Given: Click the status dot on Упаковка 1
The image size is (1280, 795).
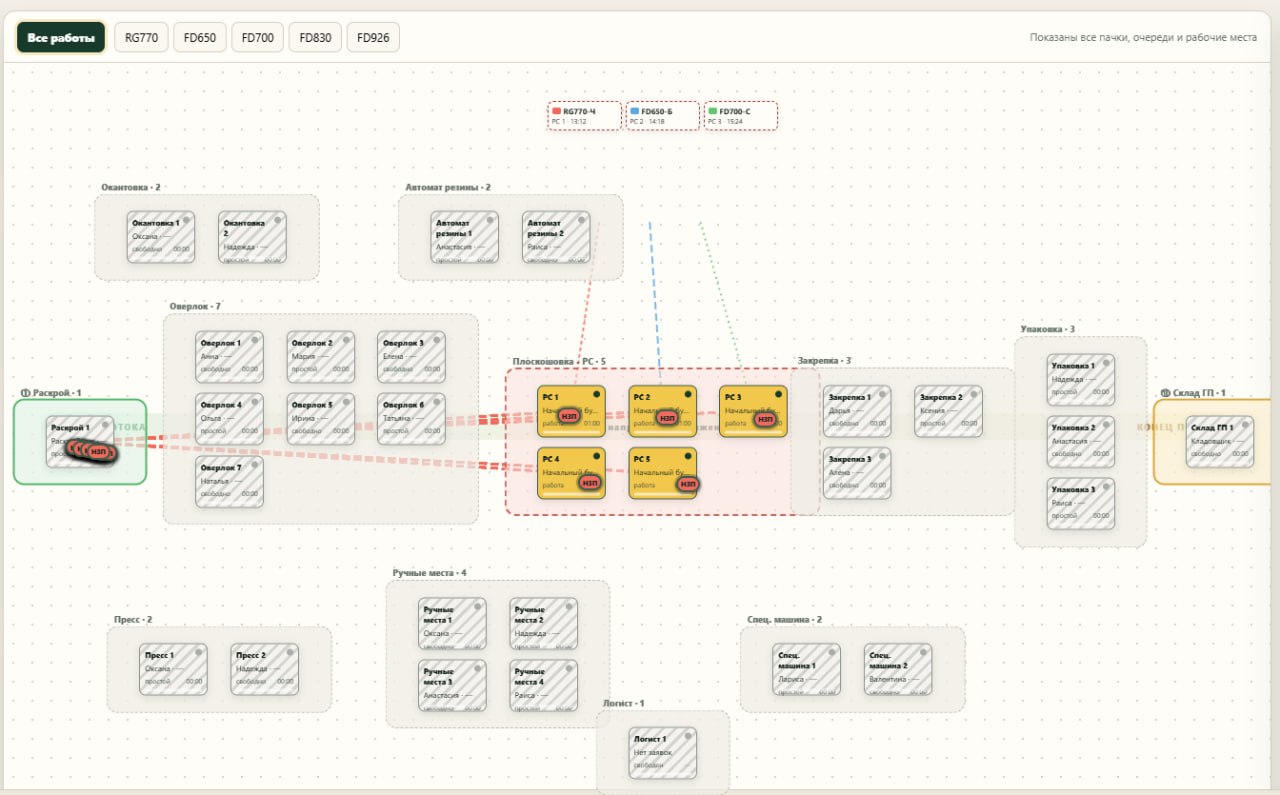Looking at the screenshot, I should click(x=1106, y=364).
